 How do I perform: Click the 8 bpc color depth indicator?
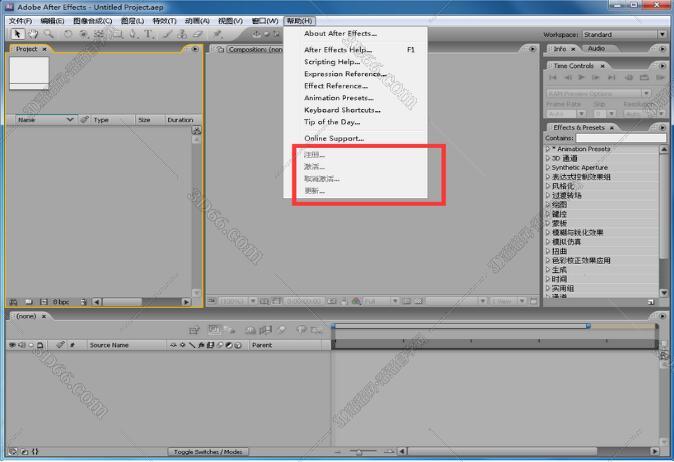[61, 302]
